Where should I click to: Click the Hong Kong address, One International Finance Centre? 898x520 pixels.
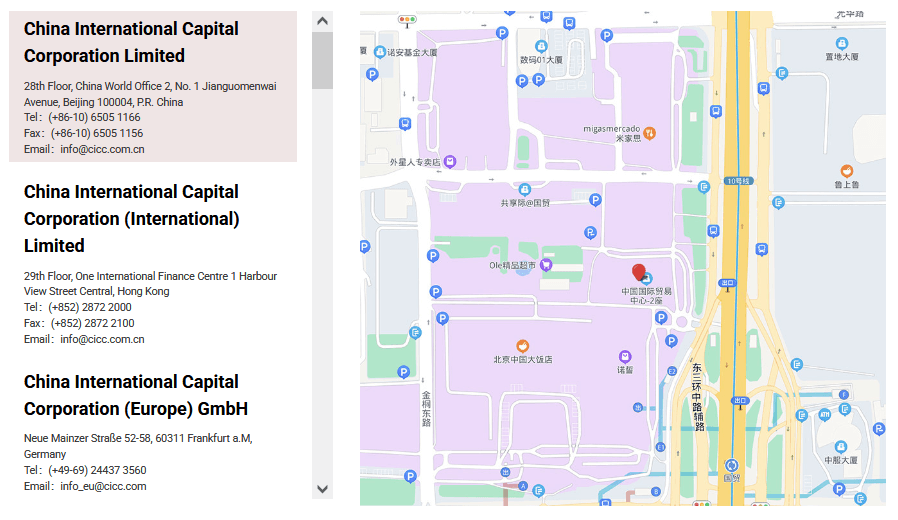[x=151, y=284]
